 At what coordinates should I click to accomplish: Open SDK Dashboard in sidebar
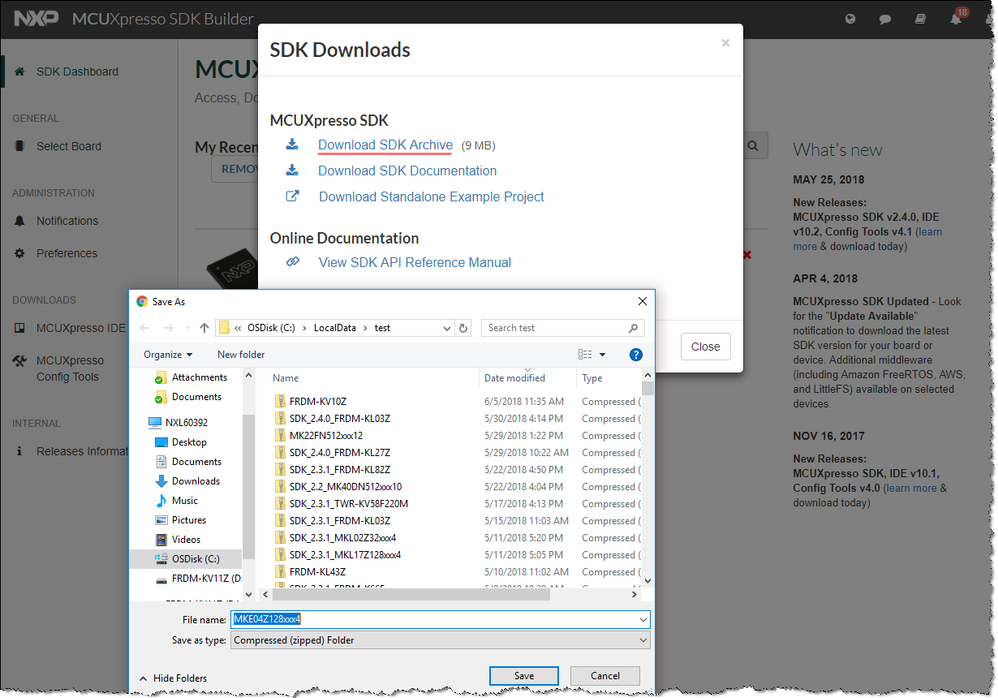pyautogui.click(x=77, y=71)
